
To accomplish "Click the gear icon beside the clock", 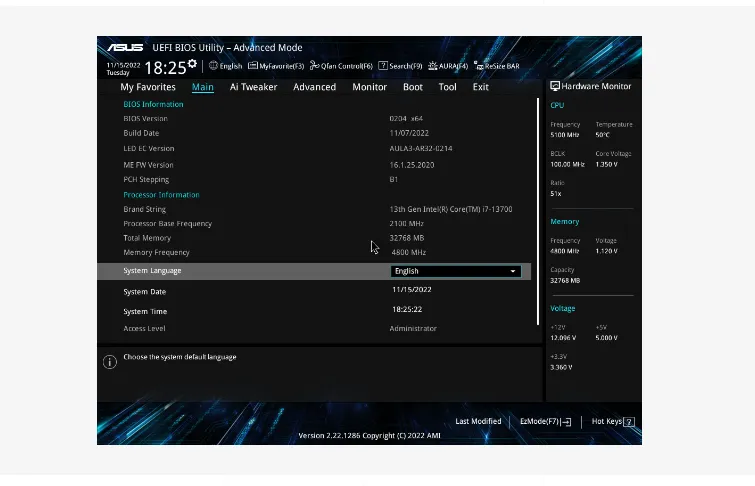I will [x=192, y=64].
